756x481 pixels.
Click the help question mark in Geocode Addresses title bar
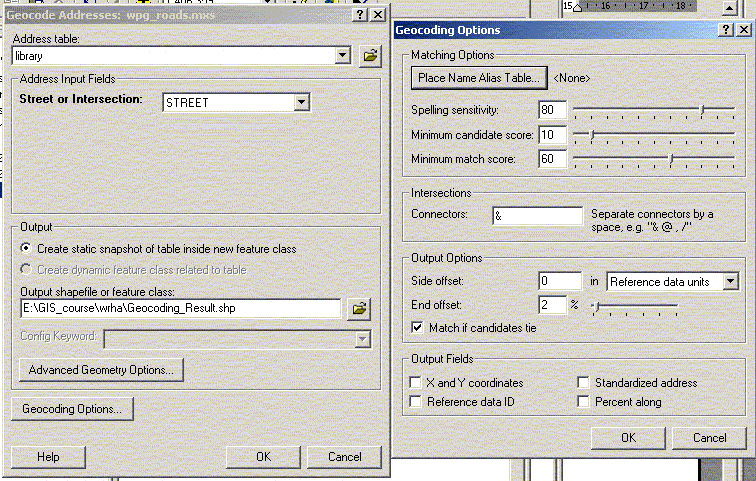pyautogui.click(x=359, y=15)
